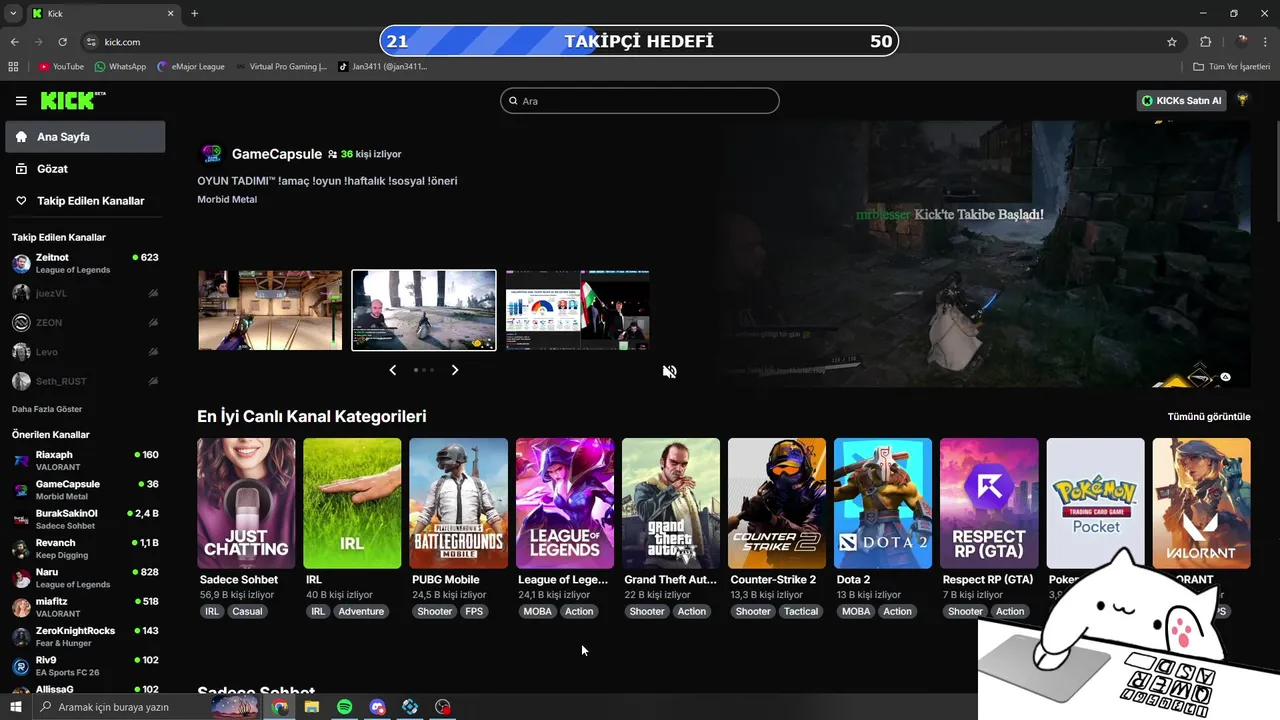This screenshot has width=1280, height=720.
Task: Go to previous featured stream
Action: coord(392,370)
